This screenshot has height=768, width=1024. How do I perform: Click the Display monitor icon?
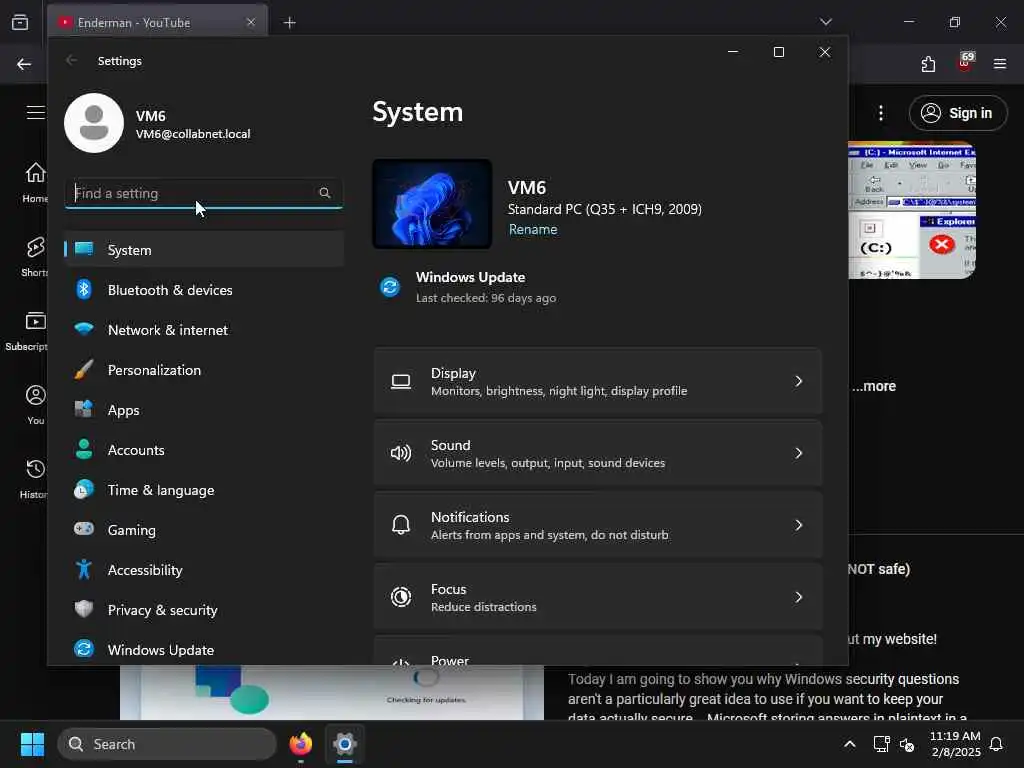coord(401,381)
